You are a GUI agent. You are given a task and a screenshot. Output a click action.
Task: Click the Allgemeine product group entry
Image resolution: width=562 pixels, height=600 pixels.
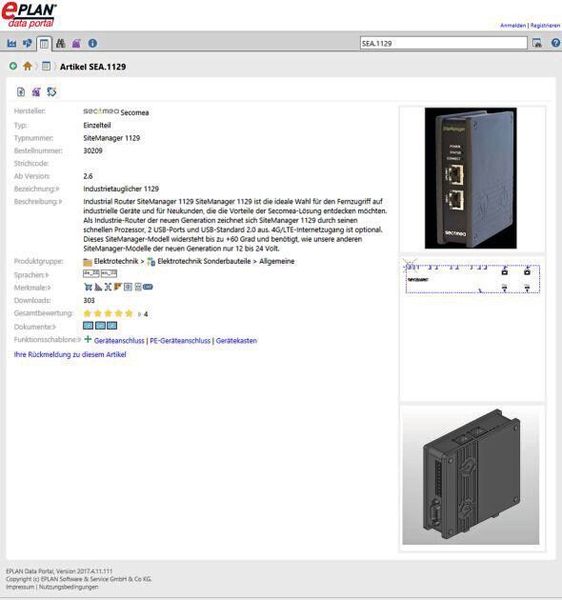277,262
